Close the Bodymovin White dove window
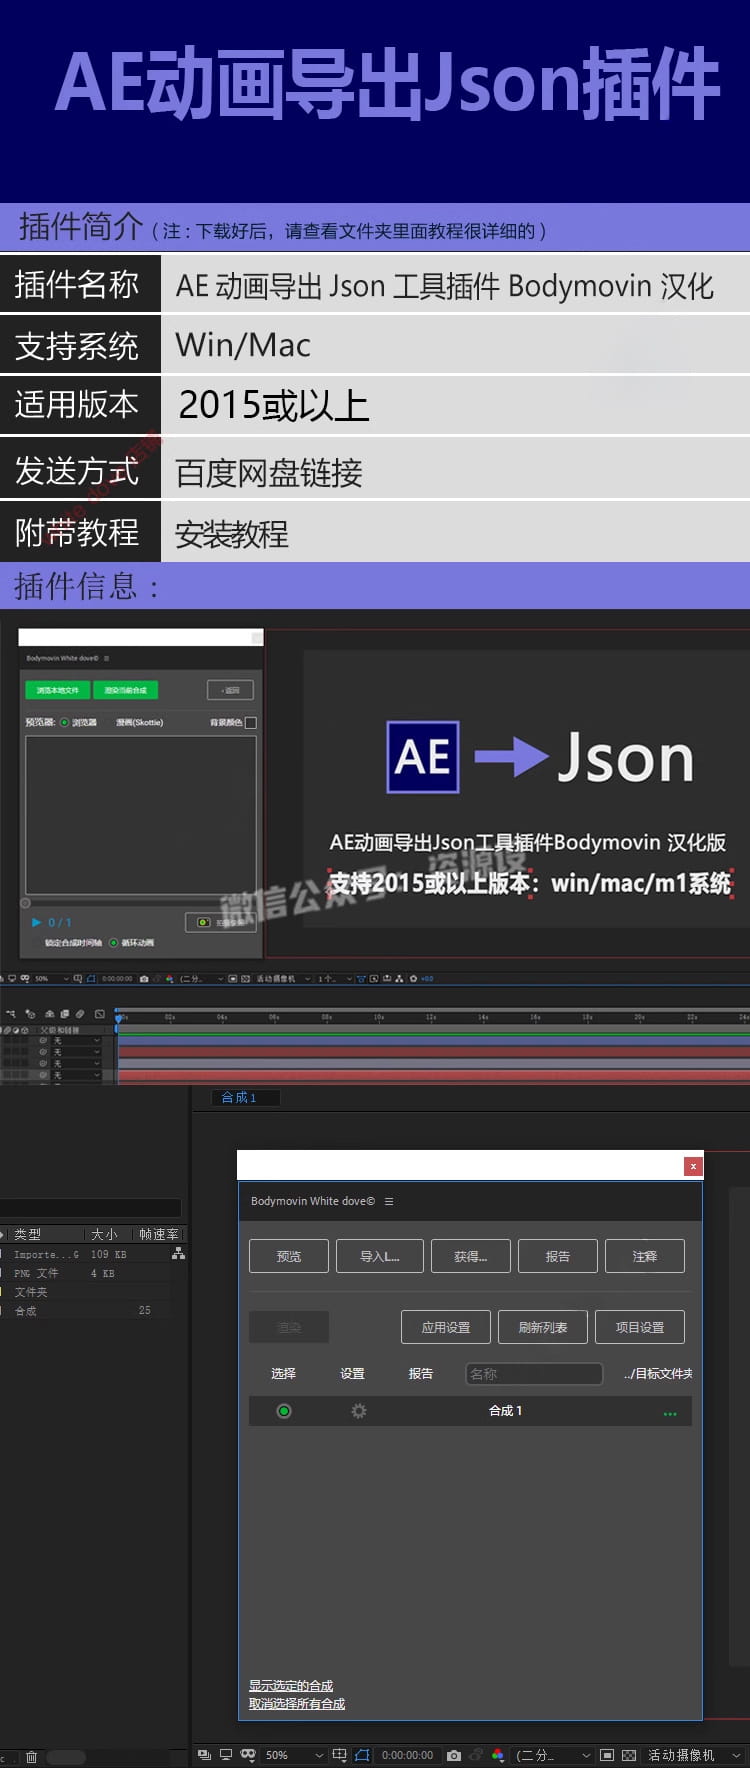 pos(693,1166)
